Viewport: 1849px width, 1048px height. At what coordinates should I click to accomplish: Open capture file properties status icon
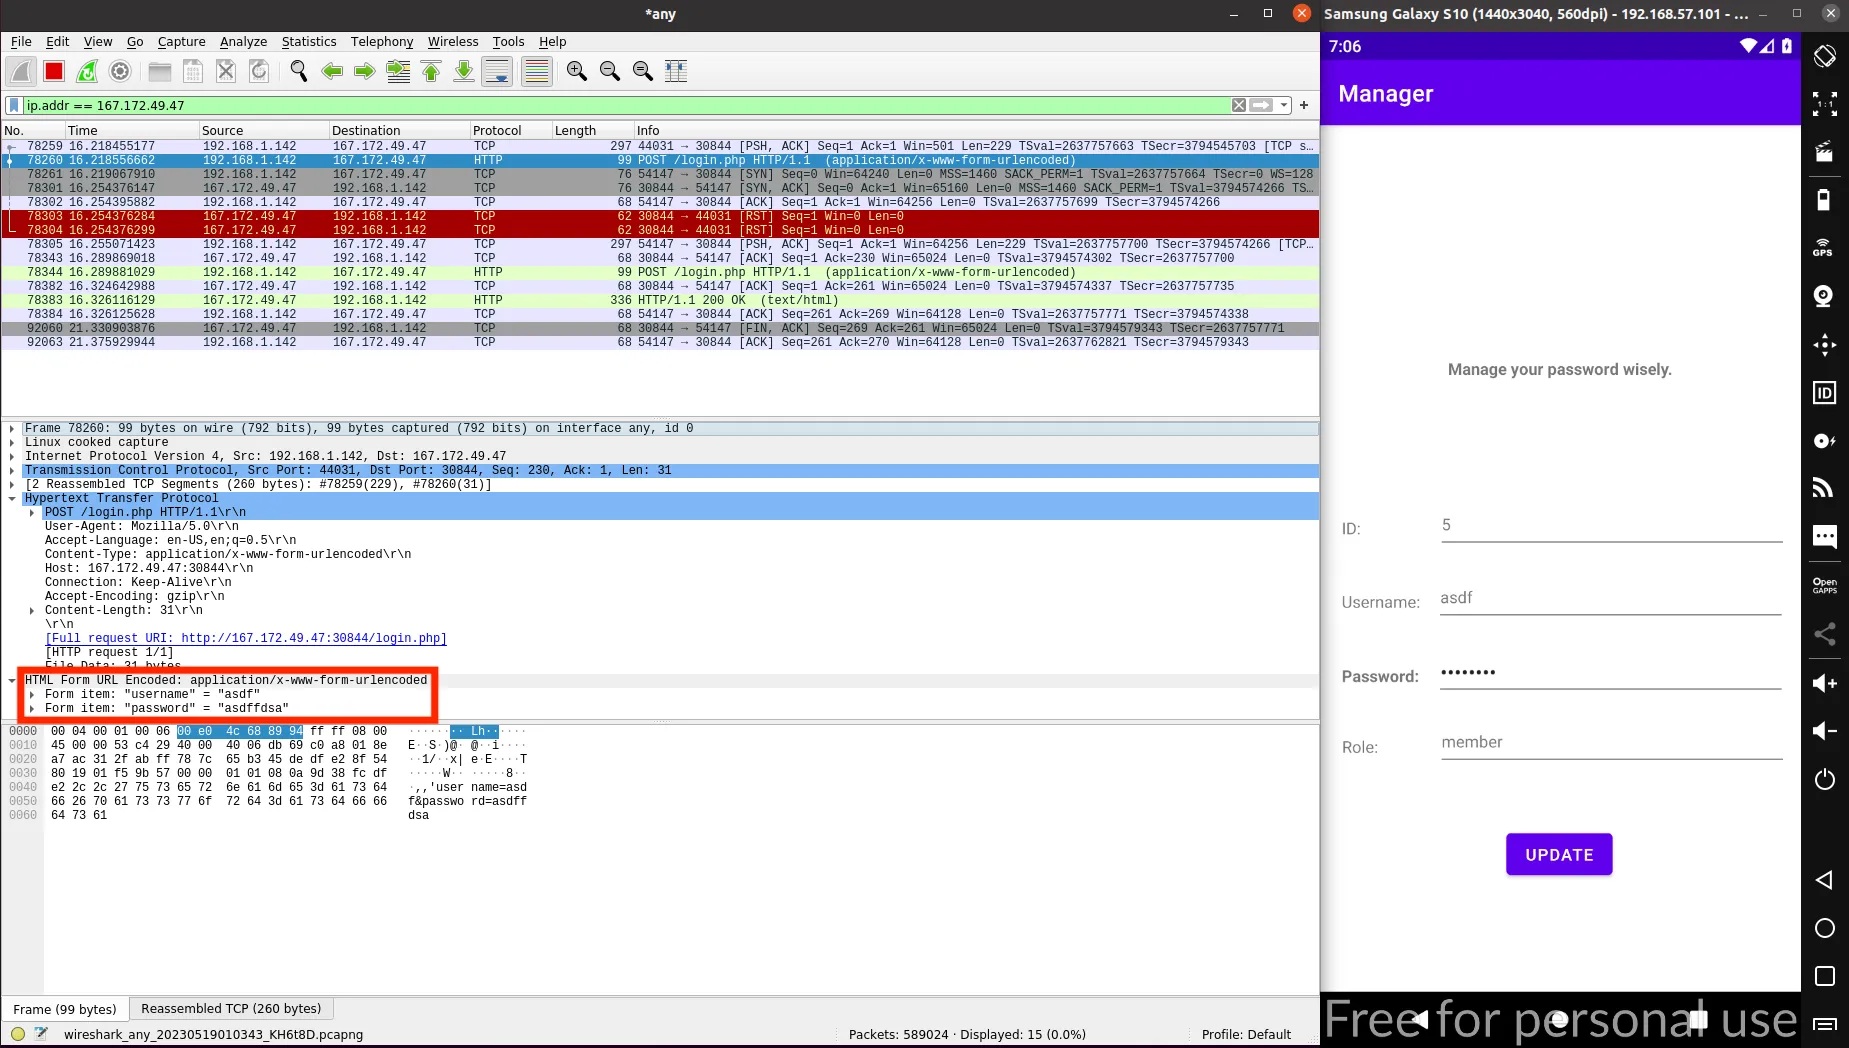point(41,1034)
